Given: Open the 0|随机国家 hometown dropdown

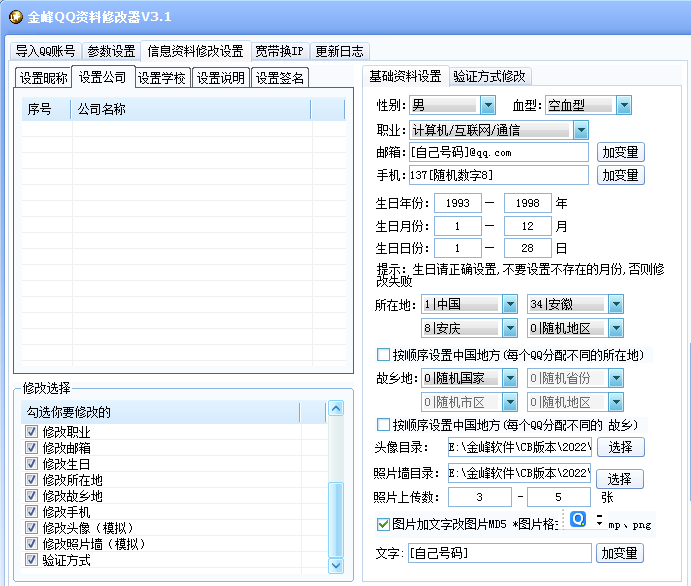Looking at the screenshot, I should coord(510,378).
